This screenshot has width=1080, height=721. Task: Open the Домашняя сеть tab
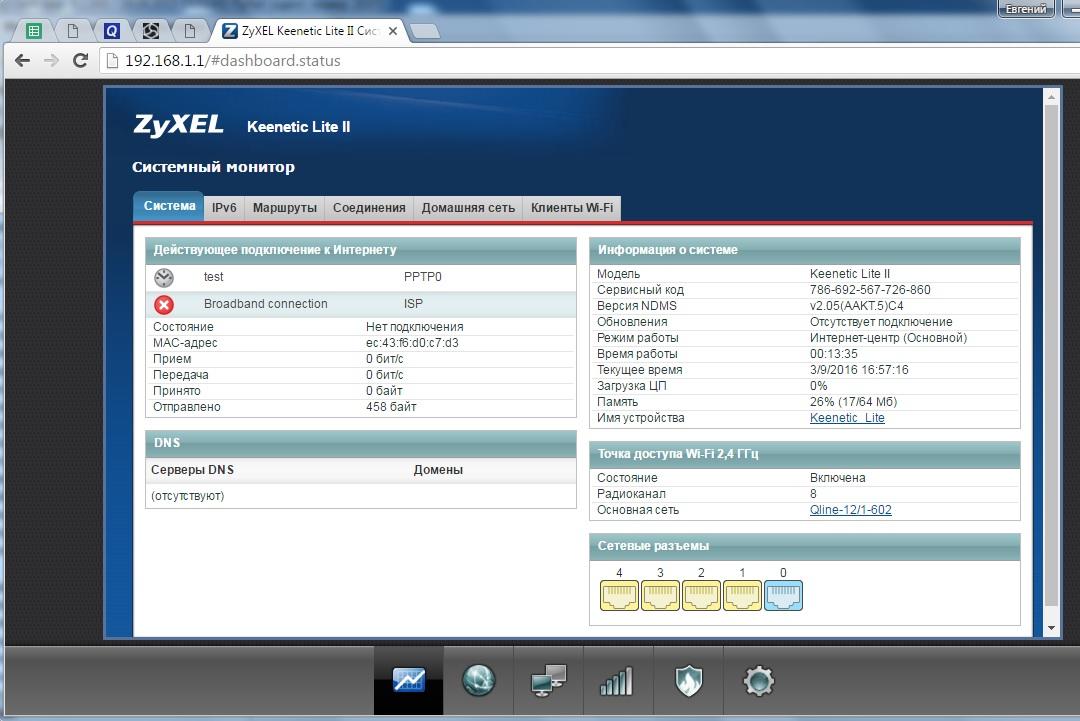pos(468,208)
